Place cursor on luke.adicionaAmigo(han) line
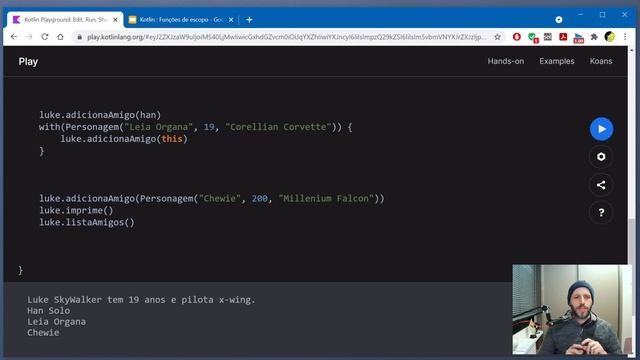 coord(100,115)
